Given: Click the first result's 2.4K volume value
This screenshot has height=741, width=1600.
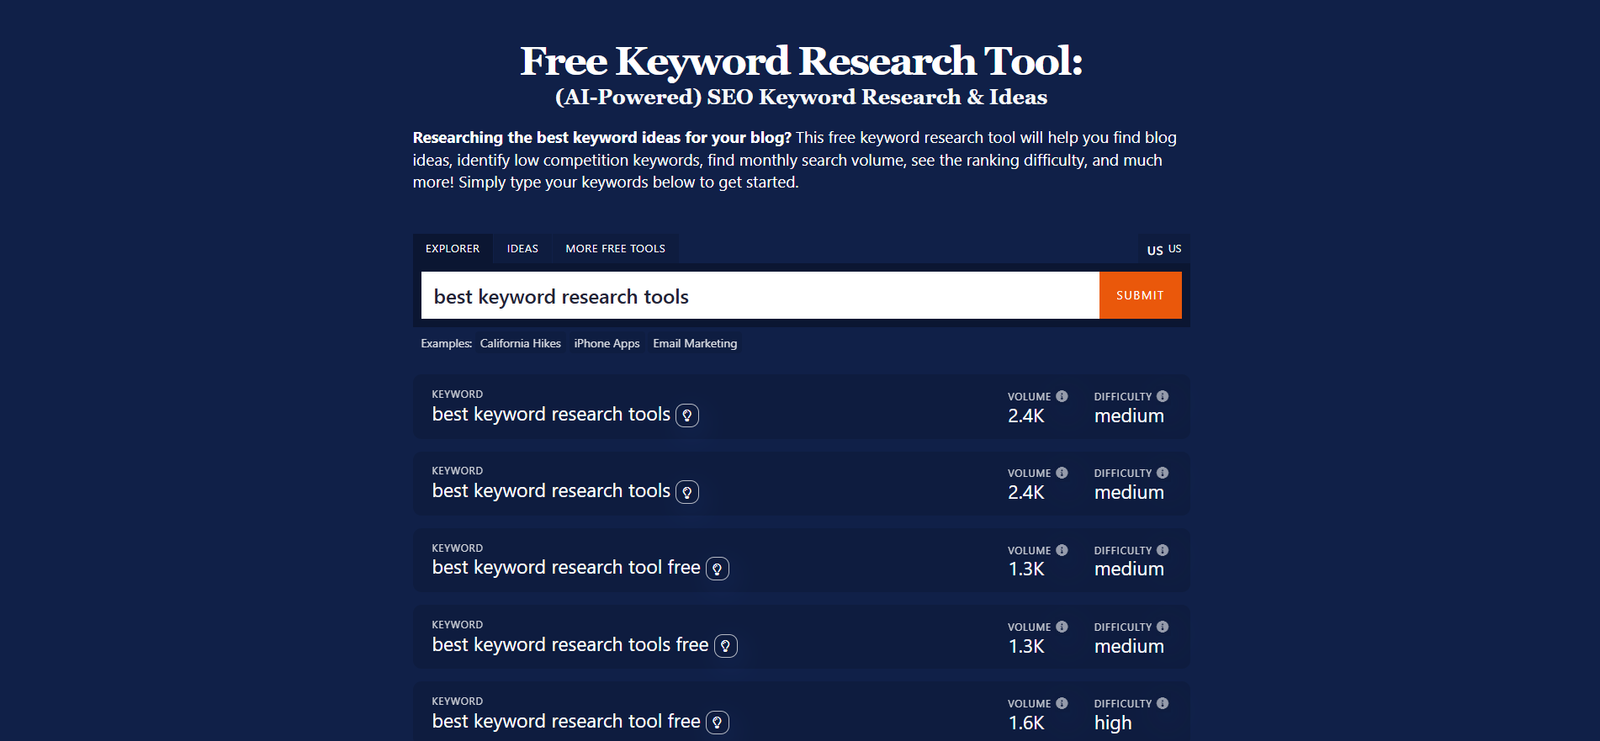Looking at the screenshot, I should pos(1026,416).
